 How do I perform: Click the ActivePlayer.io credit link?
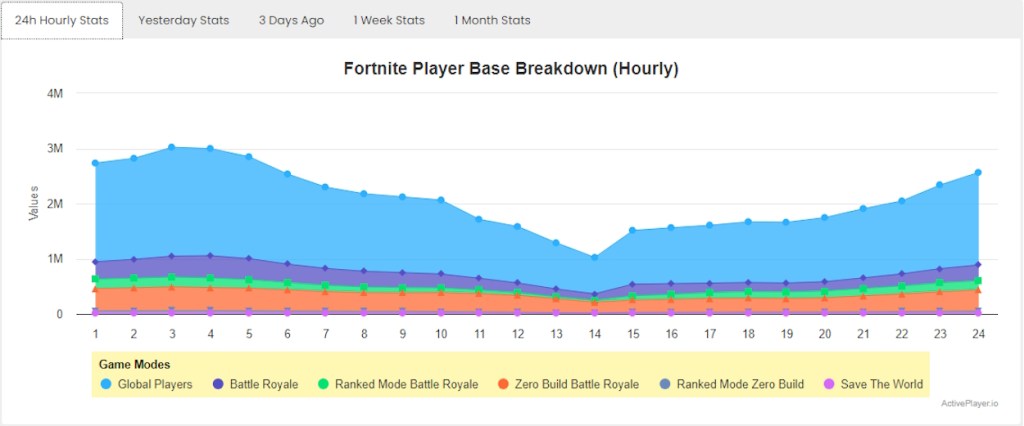pos(969,403)
